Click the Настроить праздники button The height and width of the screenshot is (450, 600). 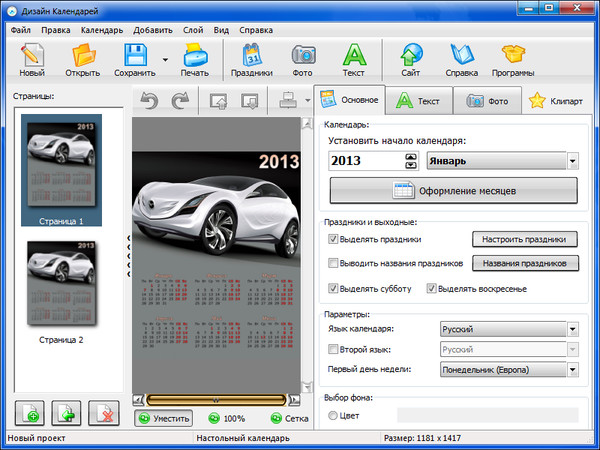[x=525, y=239]
